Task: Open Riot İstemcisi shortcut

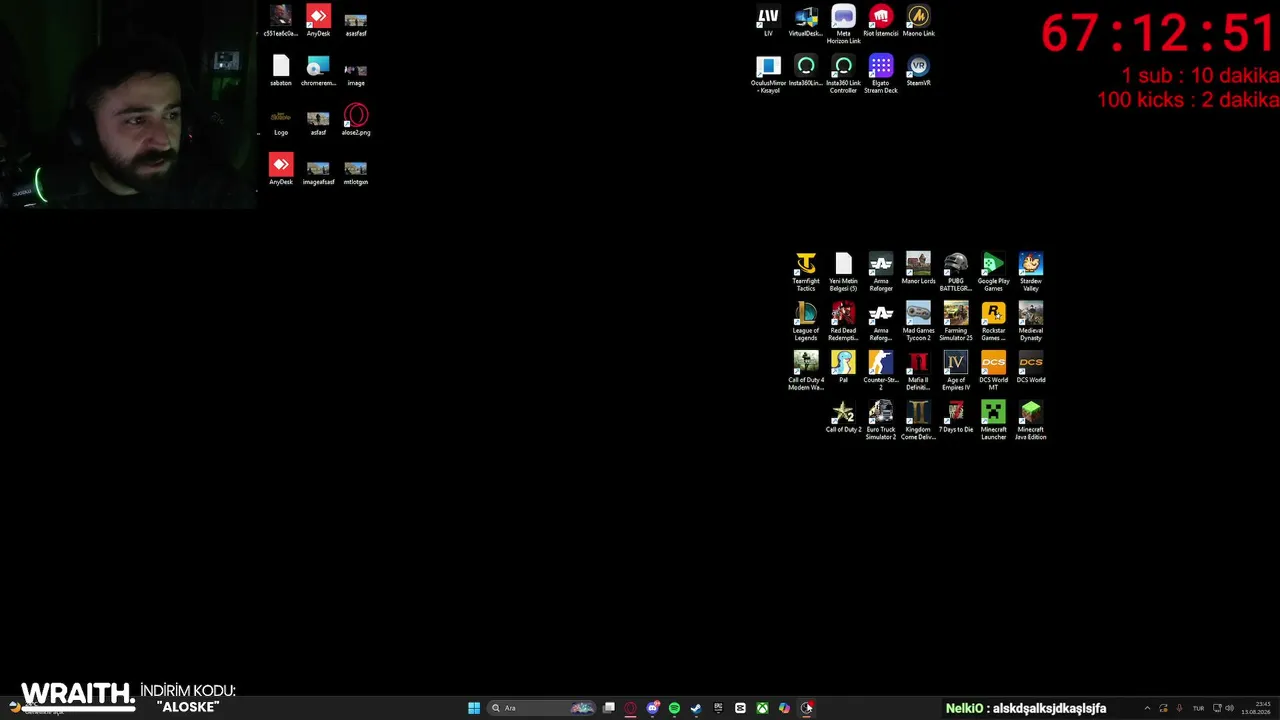Action: tap(881, 21)
